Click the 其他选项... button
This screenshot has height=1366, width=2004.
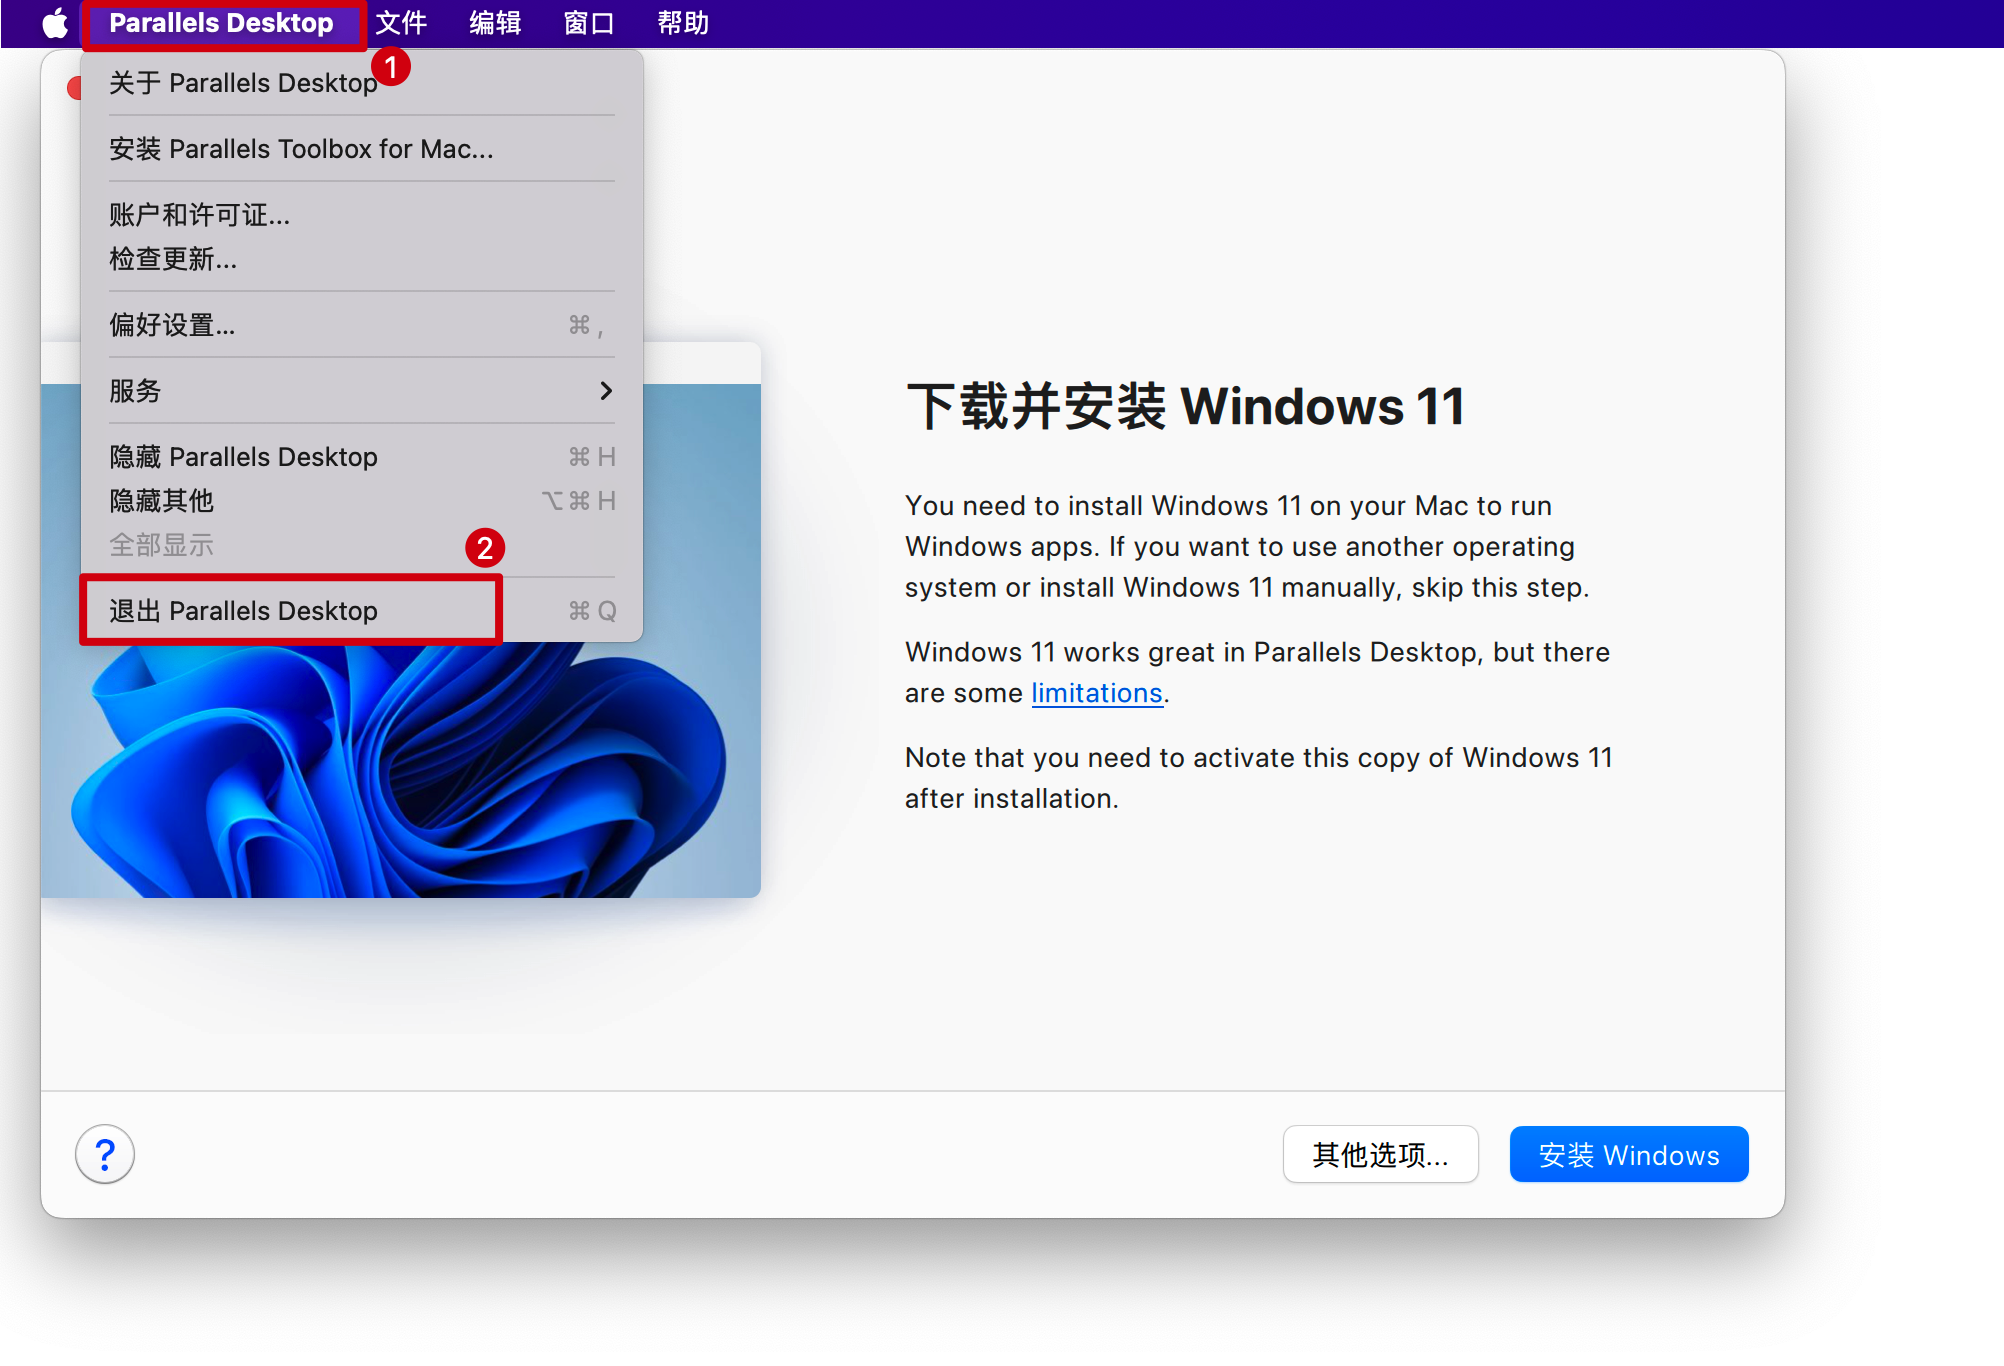point(1380,1155)
